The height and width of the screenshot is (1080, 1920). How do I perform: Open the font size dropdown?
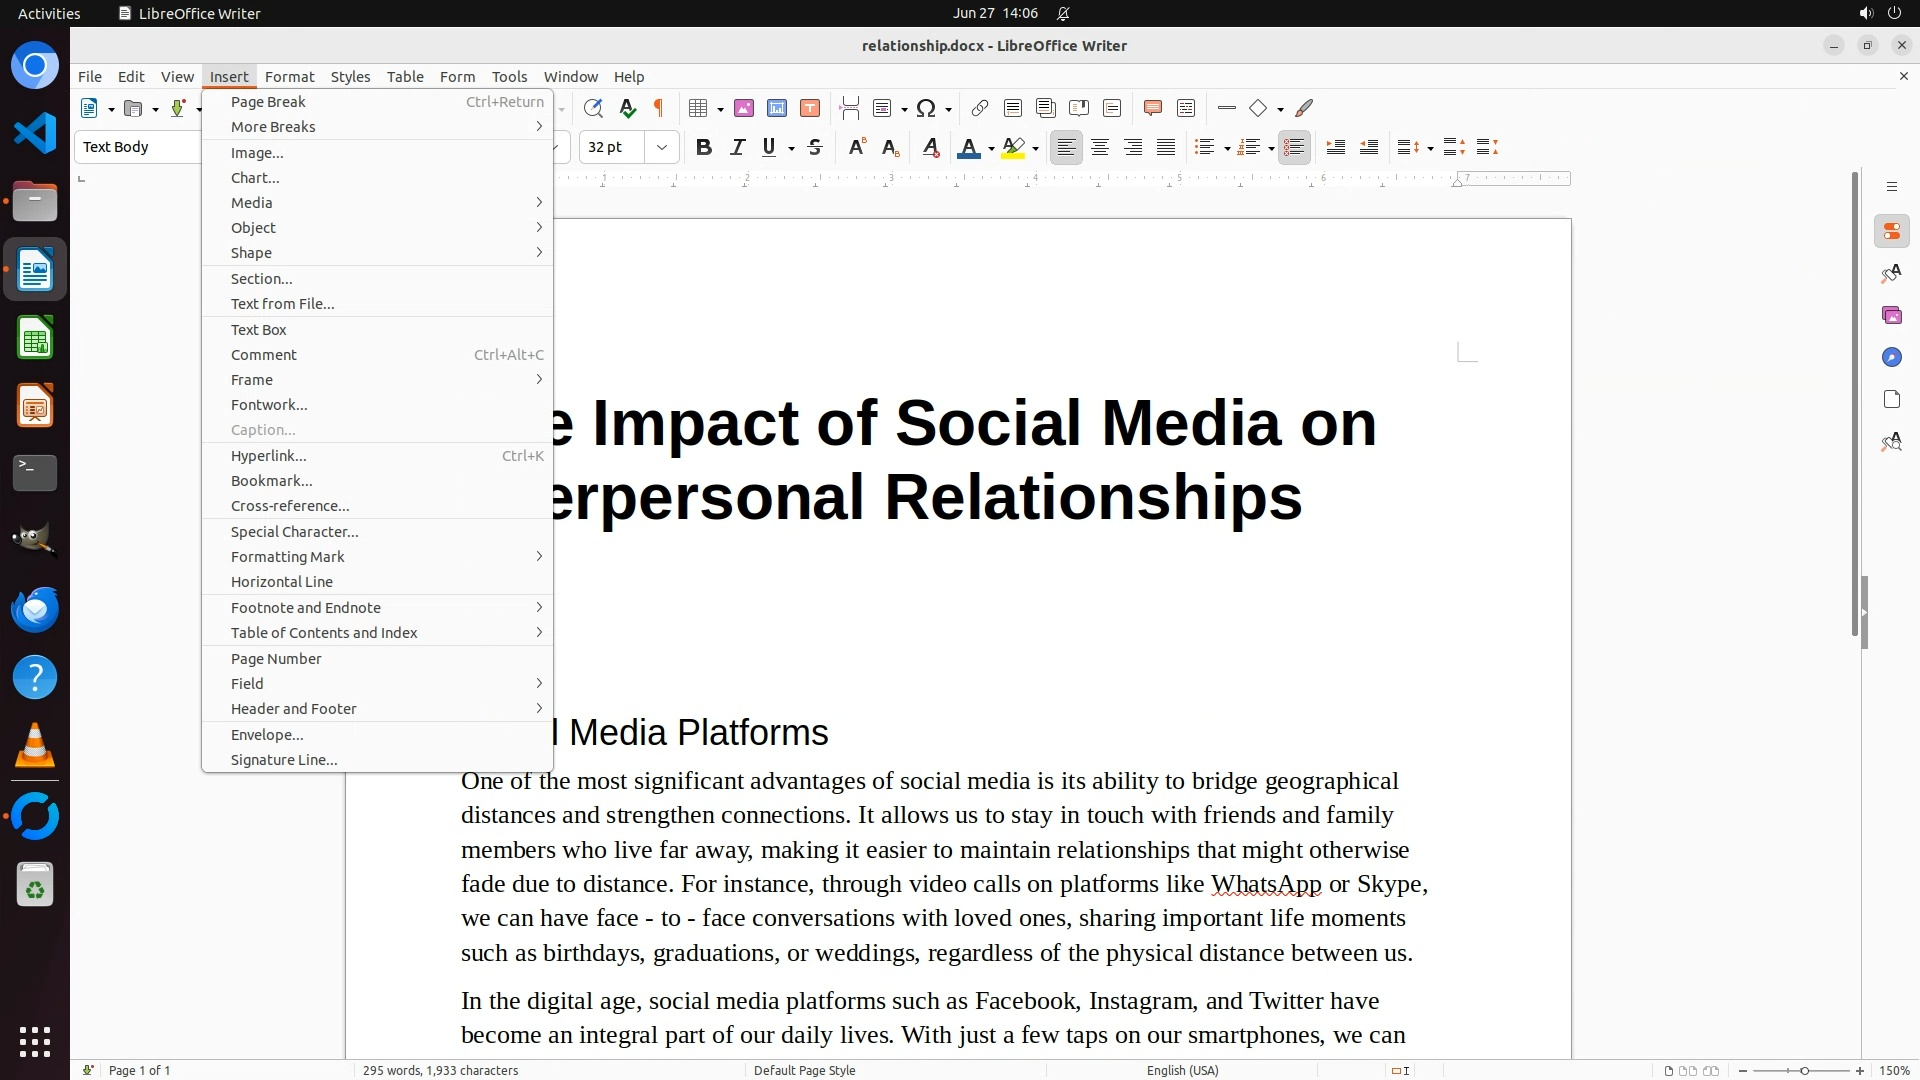(x=661, y=148)
